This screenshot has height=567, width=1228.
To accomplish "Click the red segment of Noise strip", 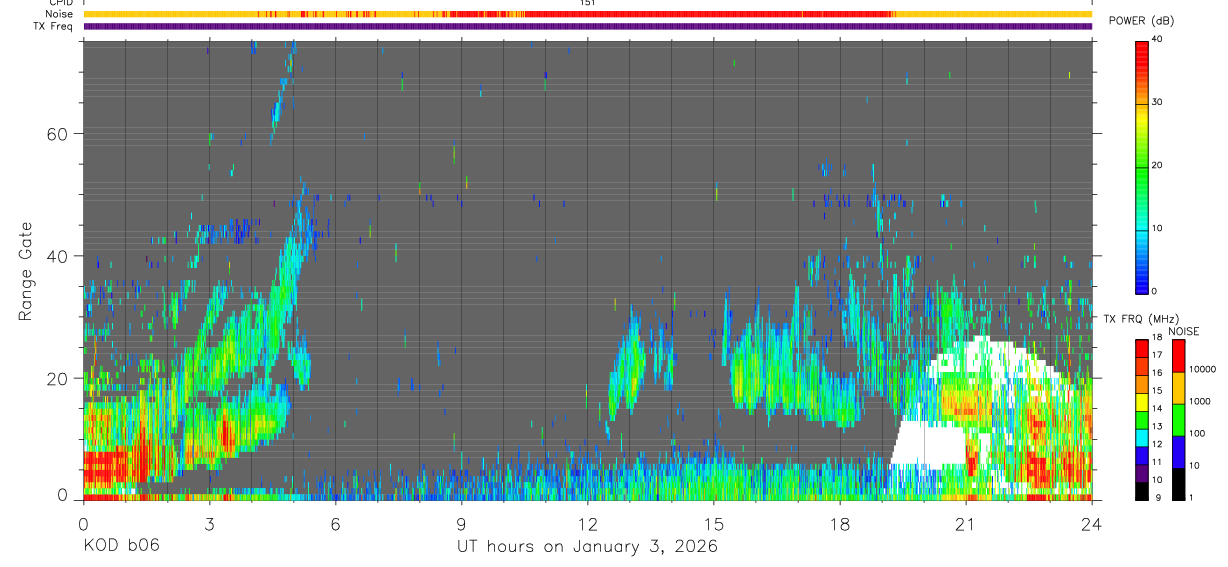I will coord(707,14).
